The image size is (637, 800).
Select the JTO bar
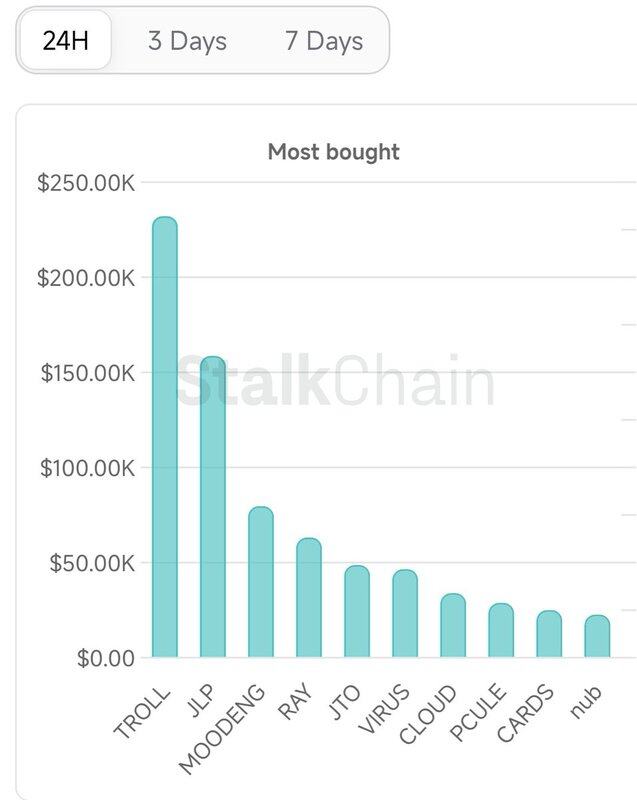357,612
